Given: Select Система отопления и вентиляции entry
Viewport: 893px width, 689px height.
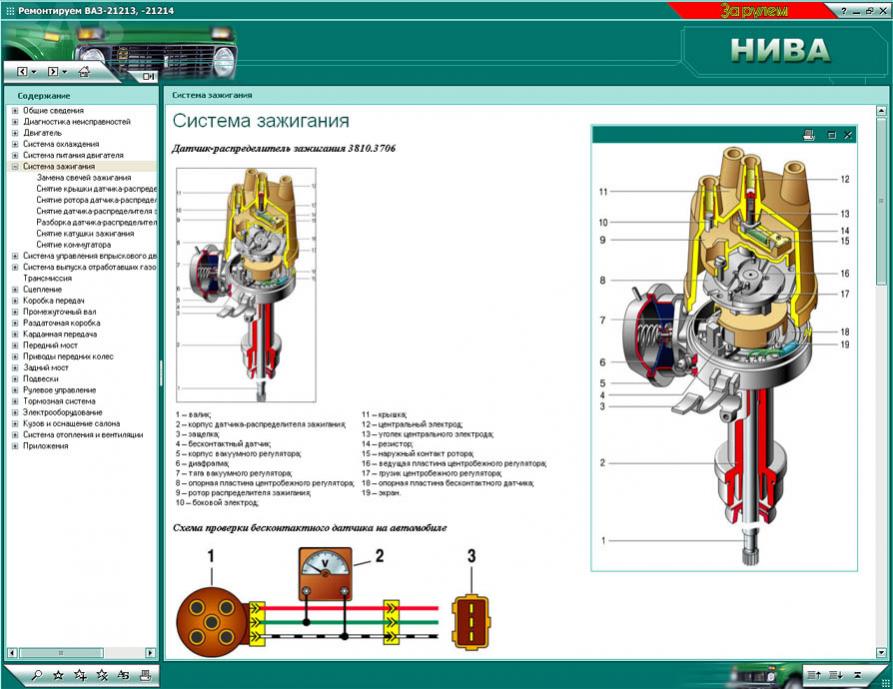Looking at the screenshot, I should 83,434.
